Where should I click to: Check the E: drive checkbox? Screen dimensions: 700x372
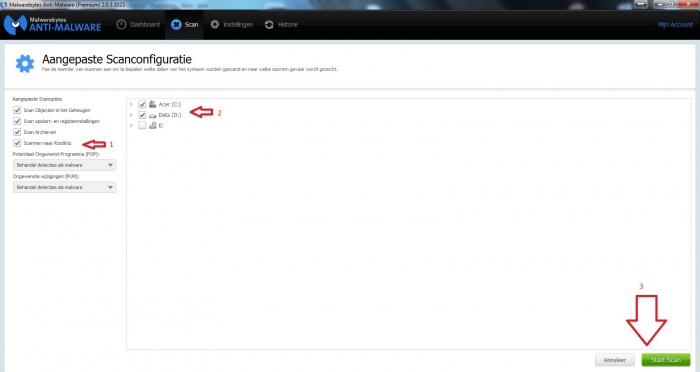(142, 125)
